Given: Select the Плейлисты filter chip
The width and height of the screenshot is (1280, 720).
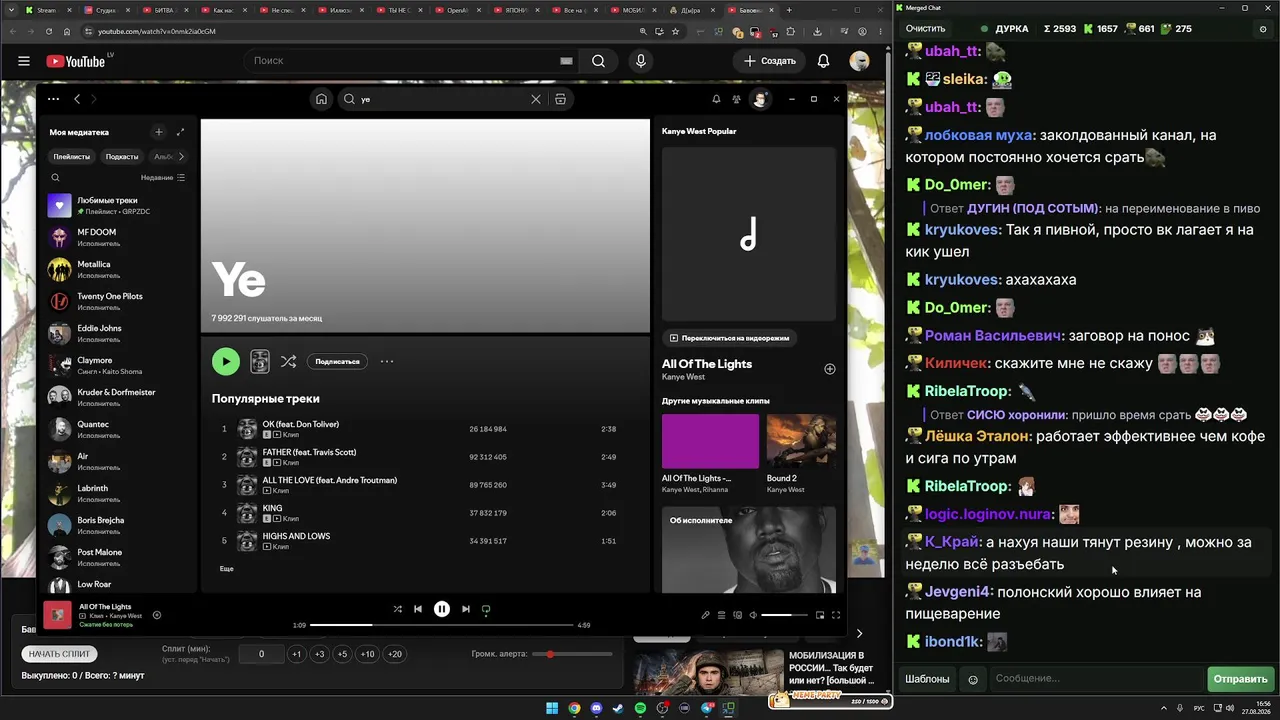Looking at the screenshot, I should pyautogui.click(x=72, y=156).
